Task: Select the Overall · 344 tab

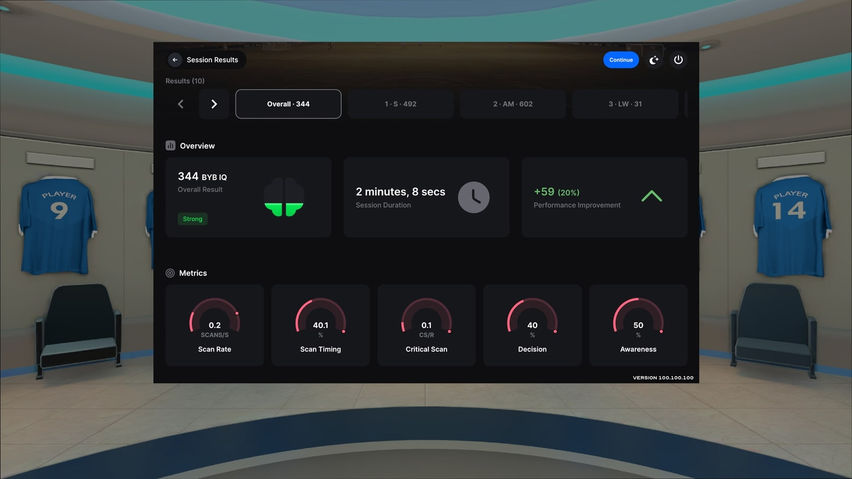Action: tap(288, 104)
